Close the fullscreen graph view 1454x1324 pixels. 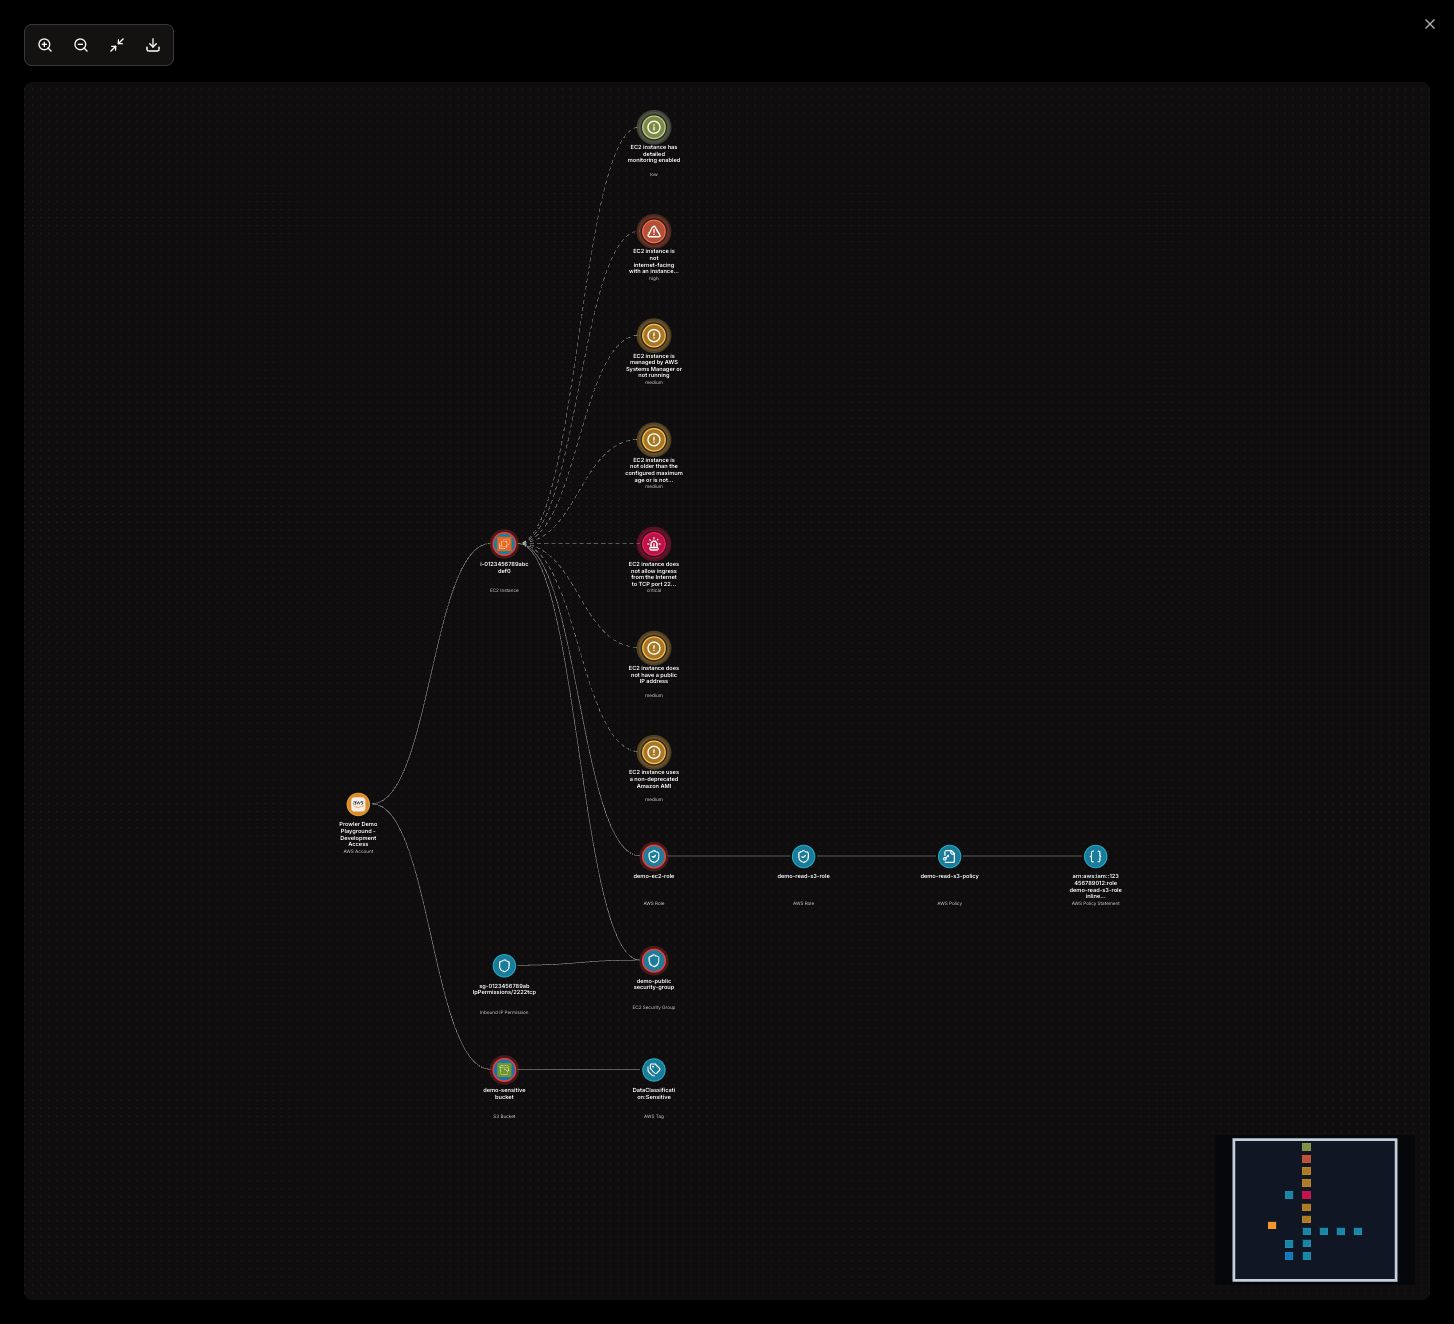tap(1429, 24)
